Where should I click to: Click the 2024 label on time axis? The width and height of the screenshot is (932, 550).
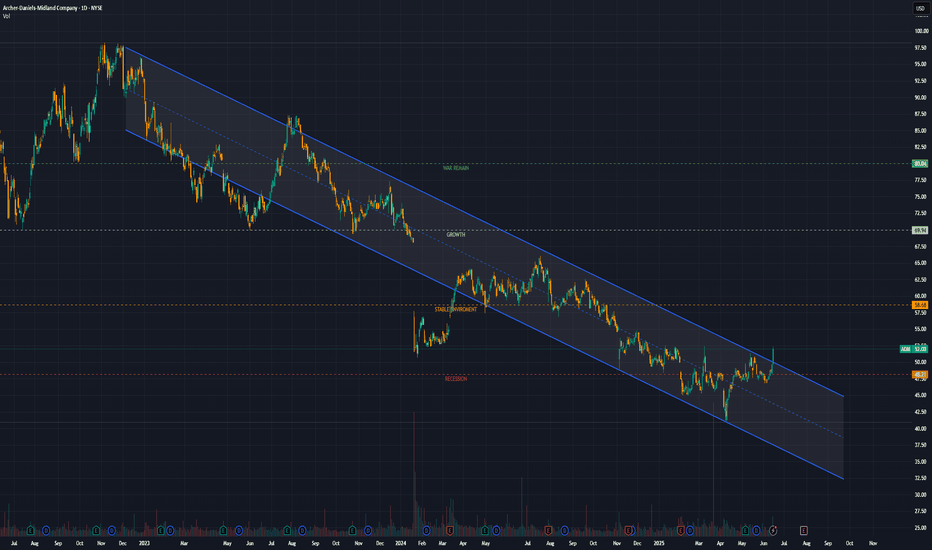pyautogui.click(x=401, y=543)
